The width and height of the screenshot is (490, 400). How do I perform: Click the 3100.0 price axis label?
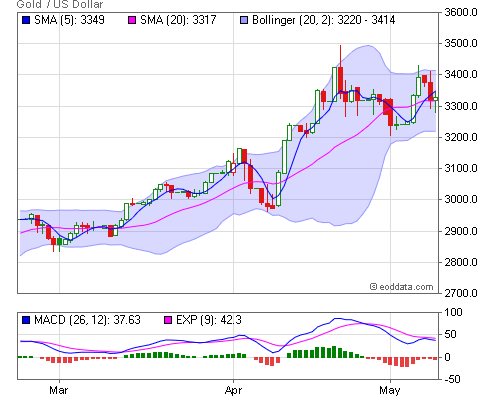461,168
